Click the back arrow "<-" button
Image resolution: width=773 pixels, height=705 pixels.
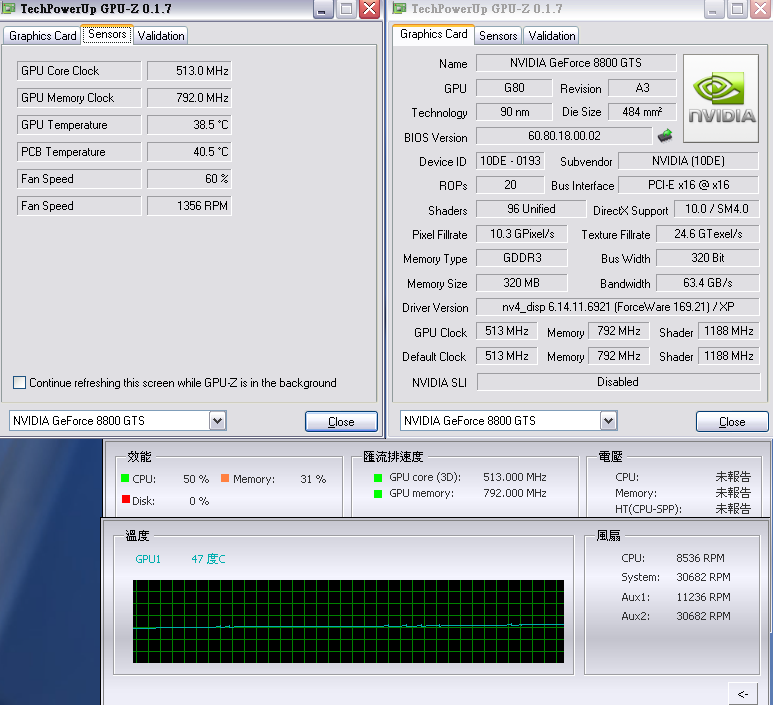743,693
